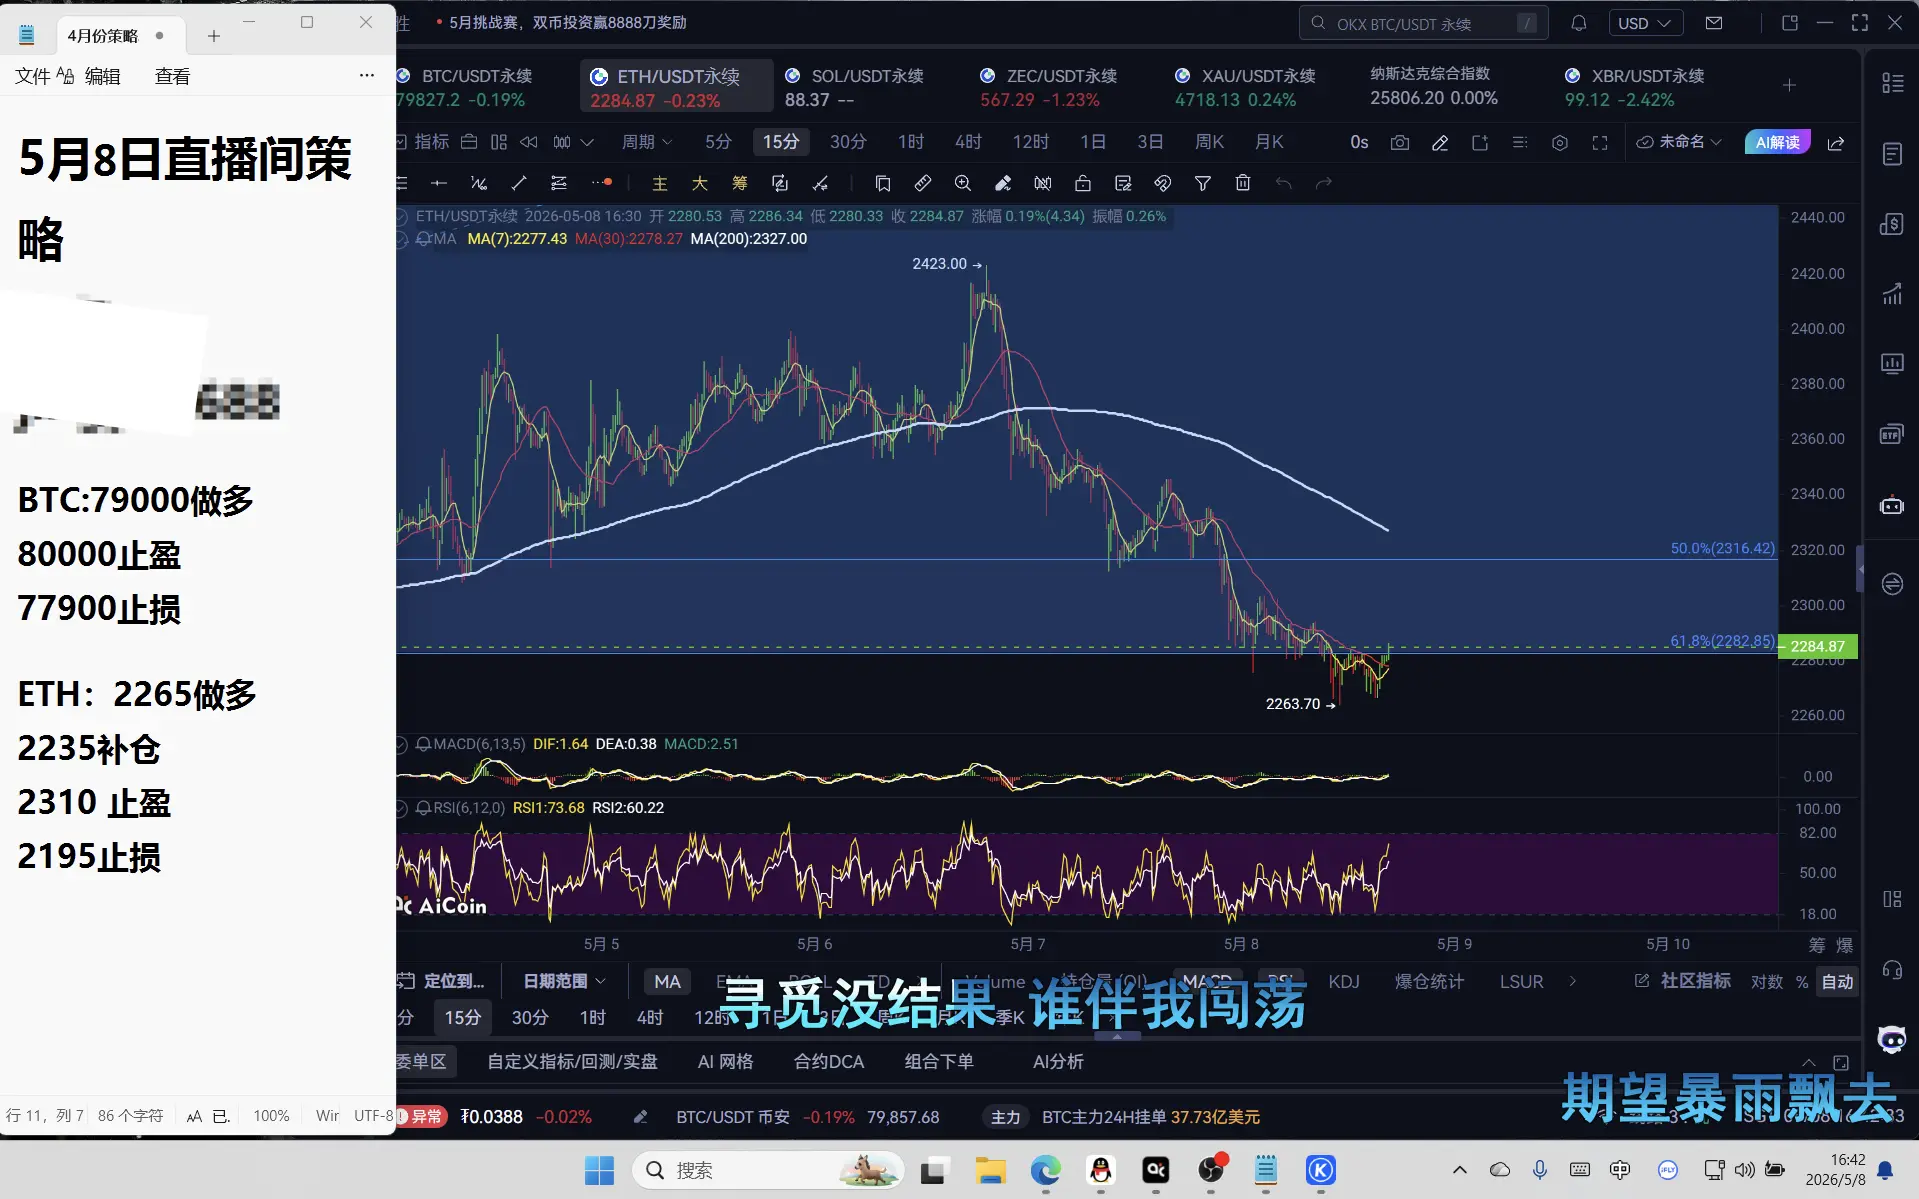Select the ruler measure tool

click(923, 183)
